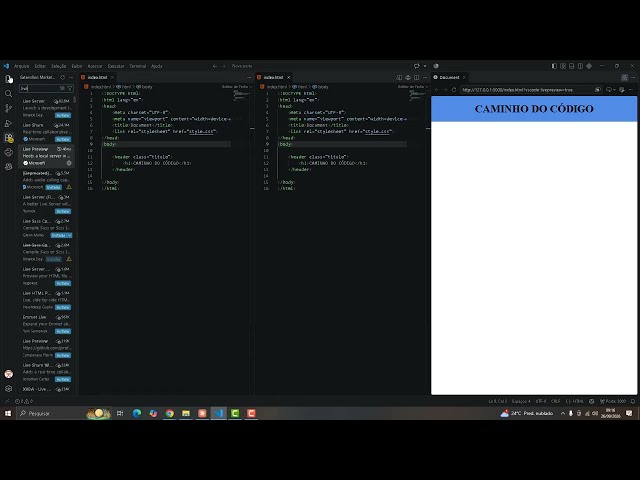Open Google Chrome from the taskbar
The height and width of the screenshot is (480, 640).
point(169,413)
